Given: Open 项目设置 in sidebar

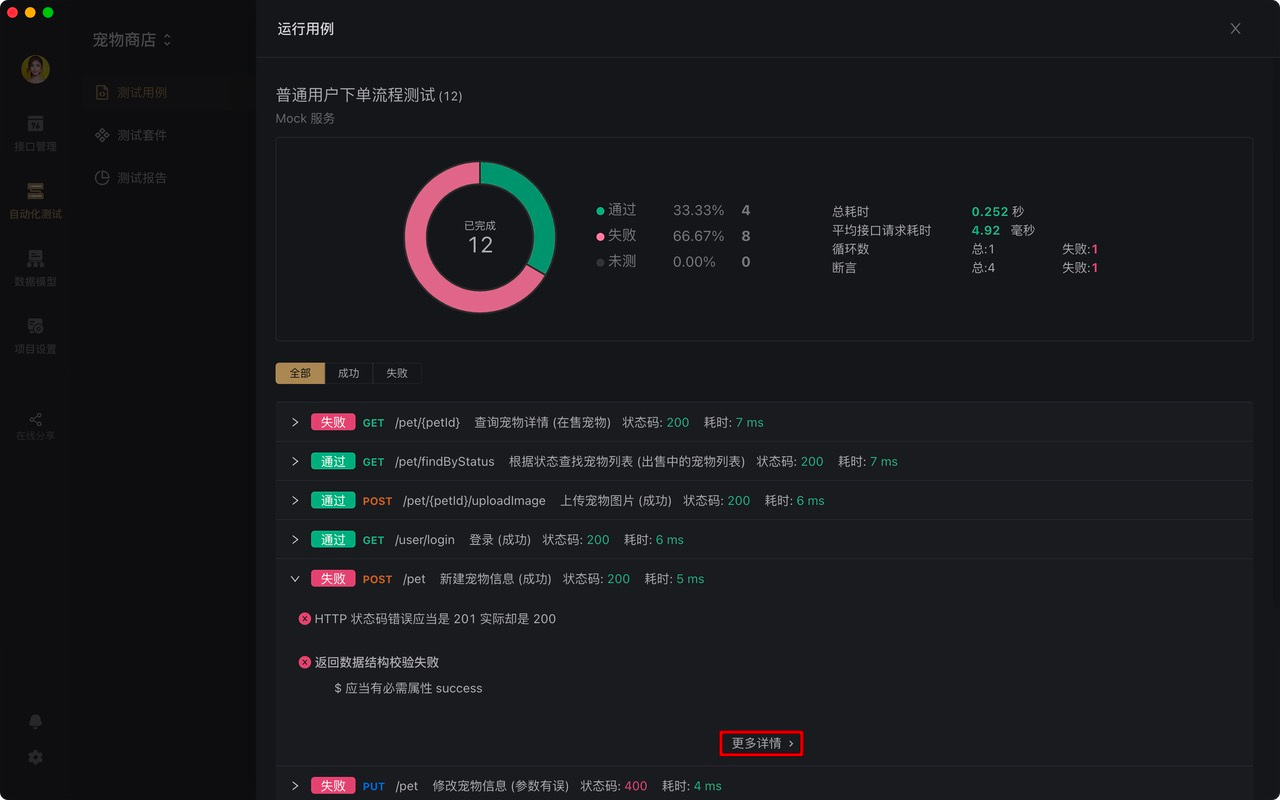Looking at the screenshot, I should pyautogui.click(x=35, y=335).
